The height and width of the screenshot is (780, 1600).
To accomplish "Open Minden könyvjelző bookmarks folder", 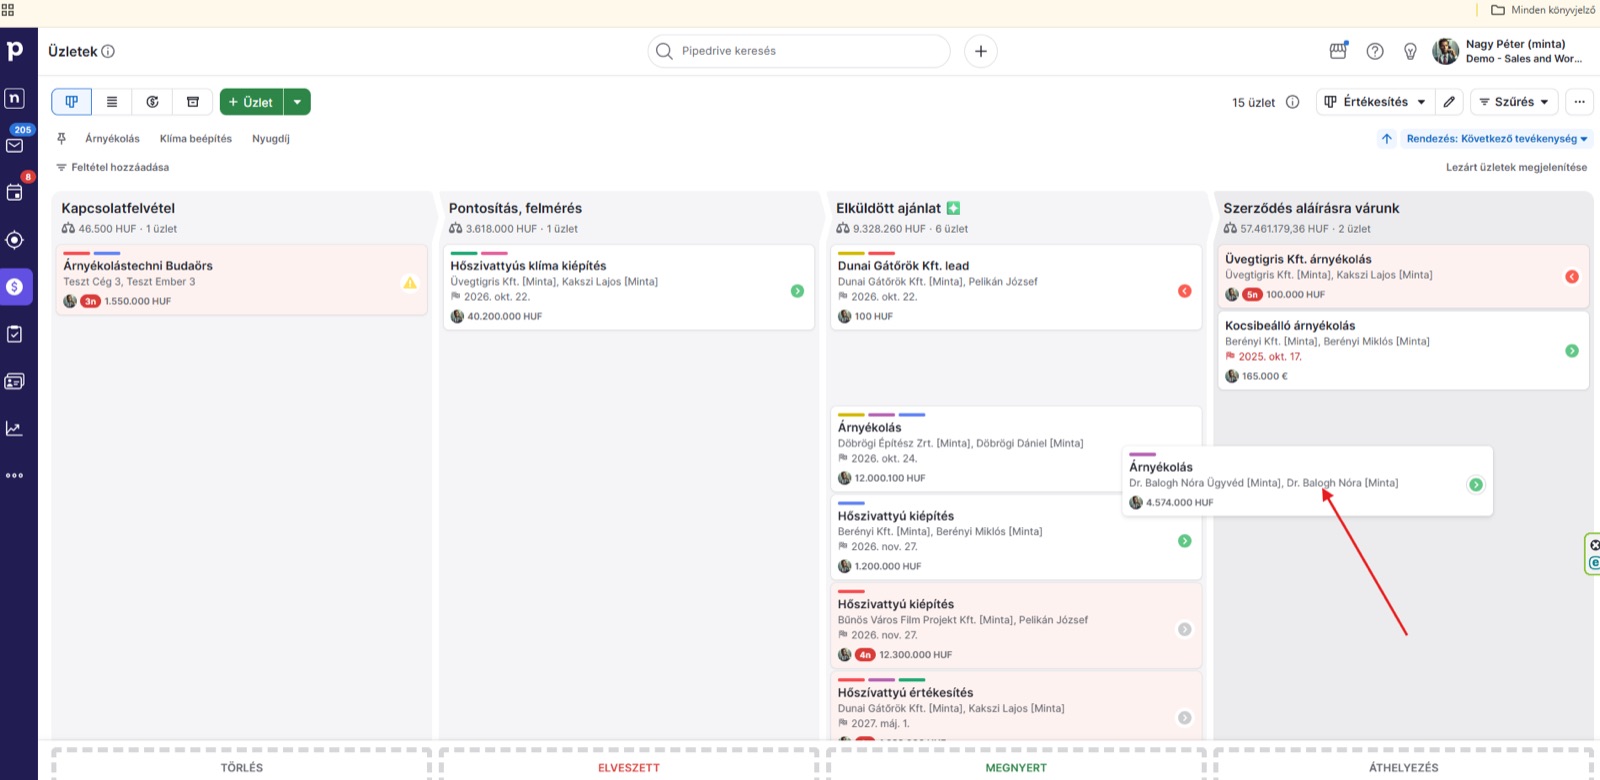I will (1543, 10).
